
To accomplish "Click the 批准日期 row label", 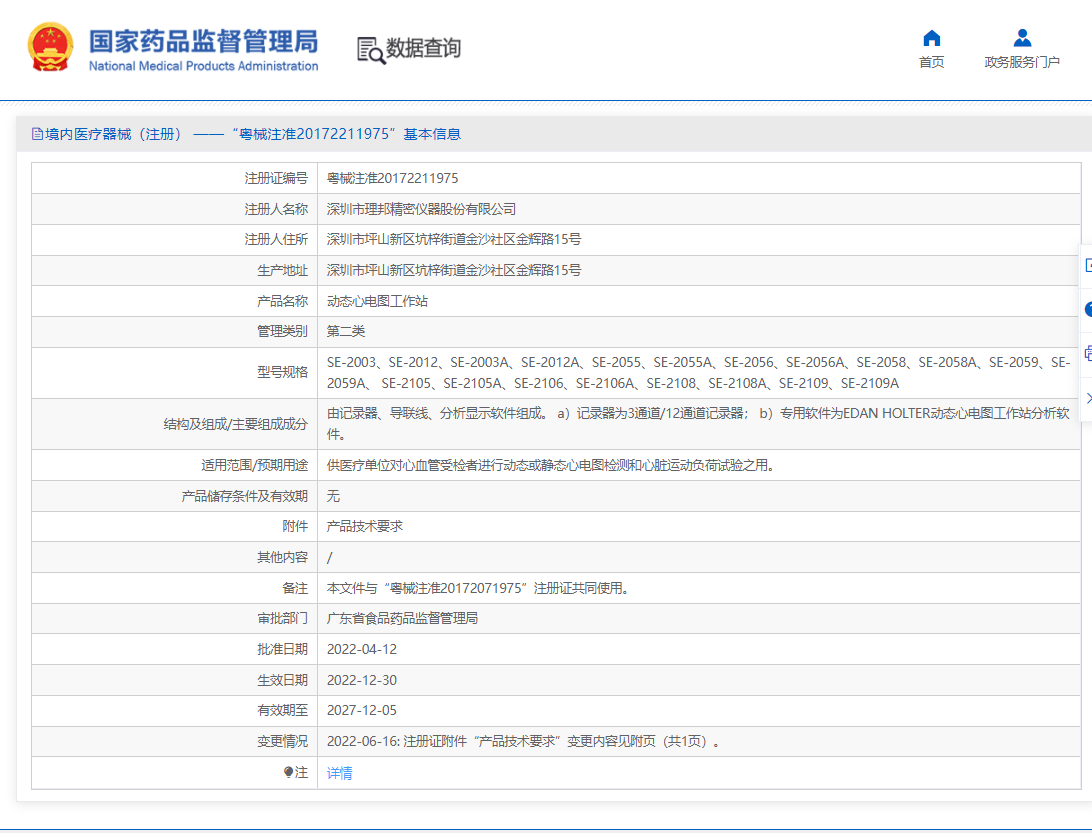I will pyautogui.click(x=282, y=649).
